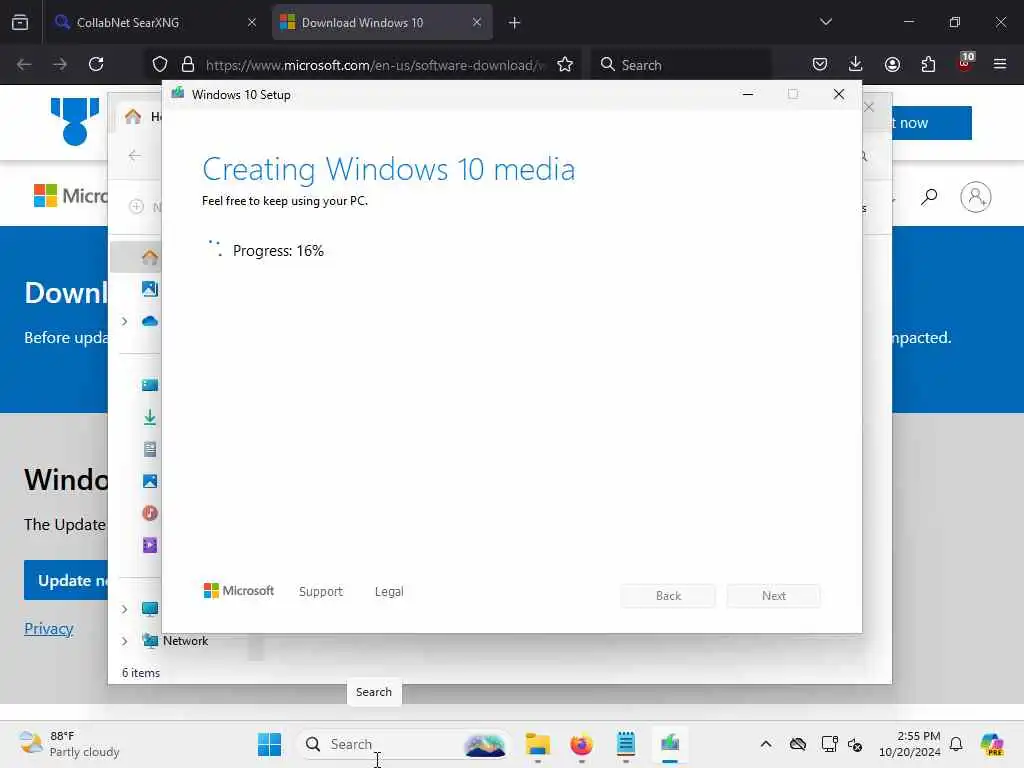This screenshot has width=1024, height=768.
Task: Open Copilot preview icon in taskbar
Action: (991, 744)
